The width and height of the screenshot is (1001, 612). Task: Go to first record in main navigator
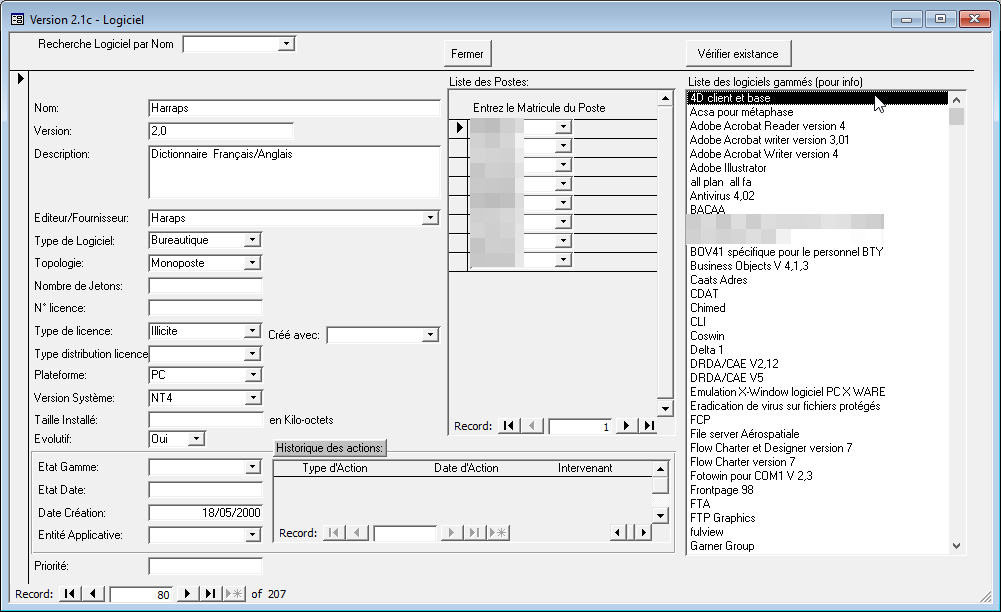[70, 593]
